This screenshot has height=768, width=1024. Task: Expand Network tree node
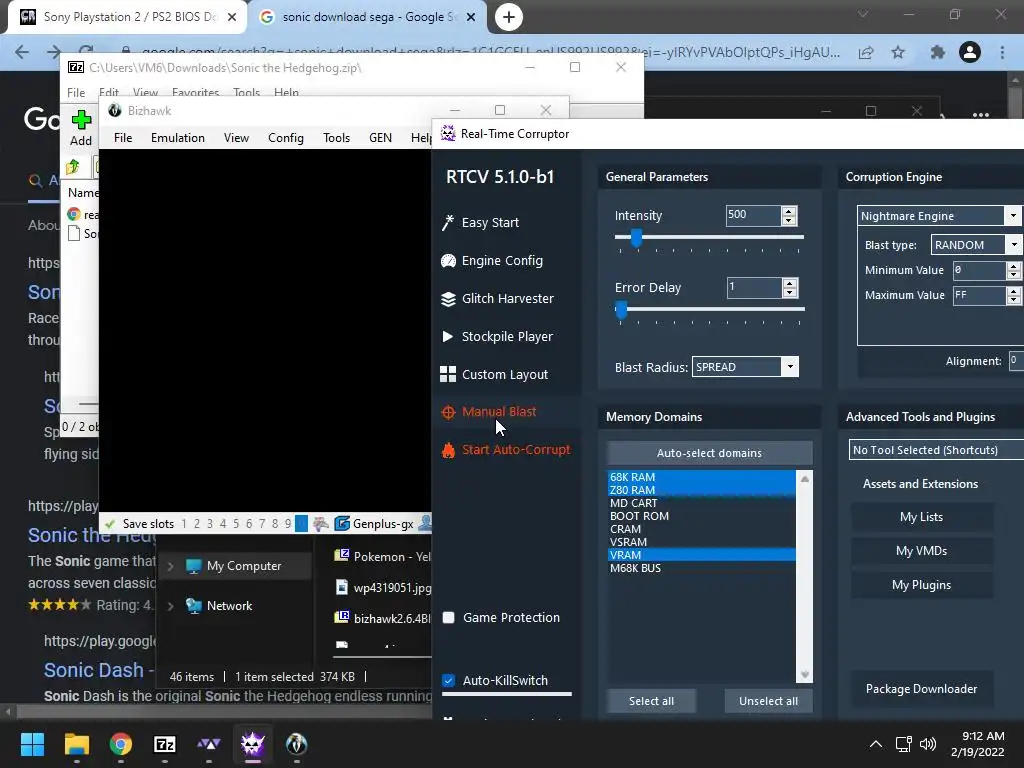click(170, 606)
